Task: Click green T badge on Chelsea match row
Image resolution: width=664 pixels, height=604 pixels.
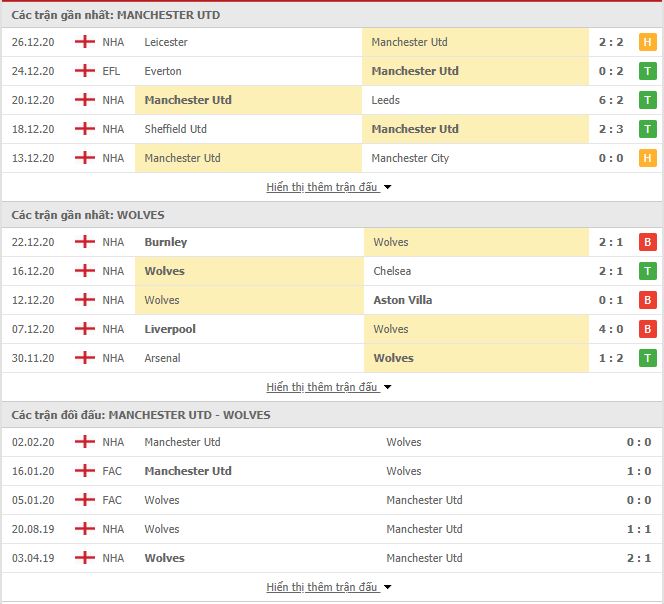Action: pyautogui.click(x=647, y=272)
